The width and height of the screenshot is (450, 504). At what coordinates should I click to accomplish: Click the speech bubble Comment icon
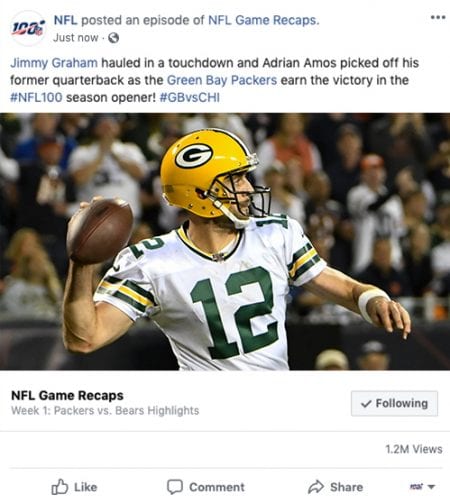point(175,487)
